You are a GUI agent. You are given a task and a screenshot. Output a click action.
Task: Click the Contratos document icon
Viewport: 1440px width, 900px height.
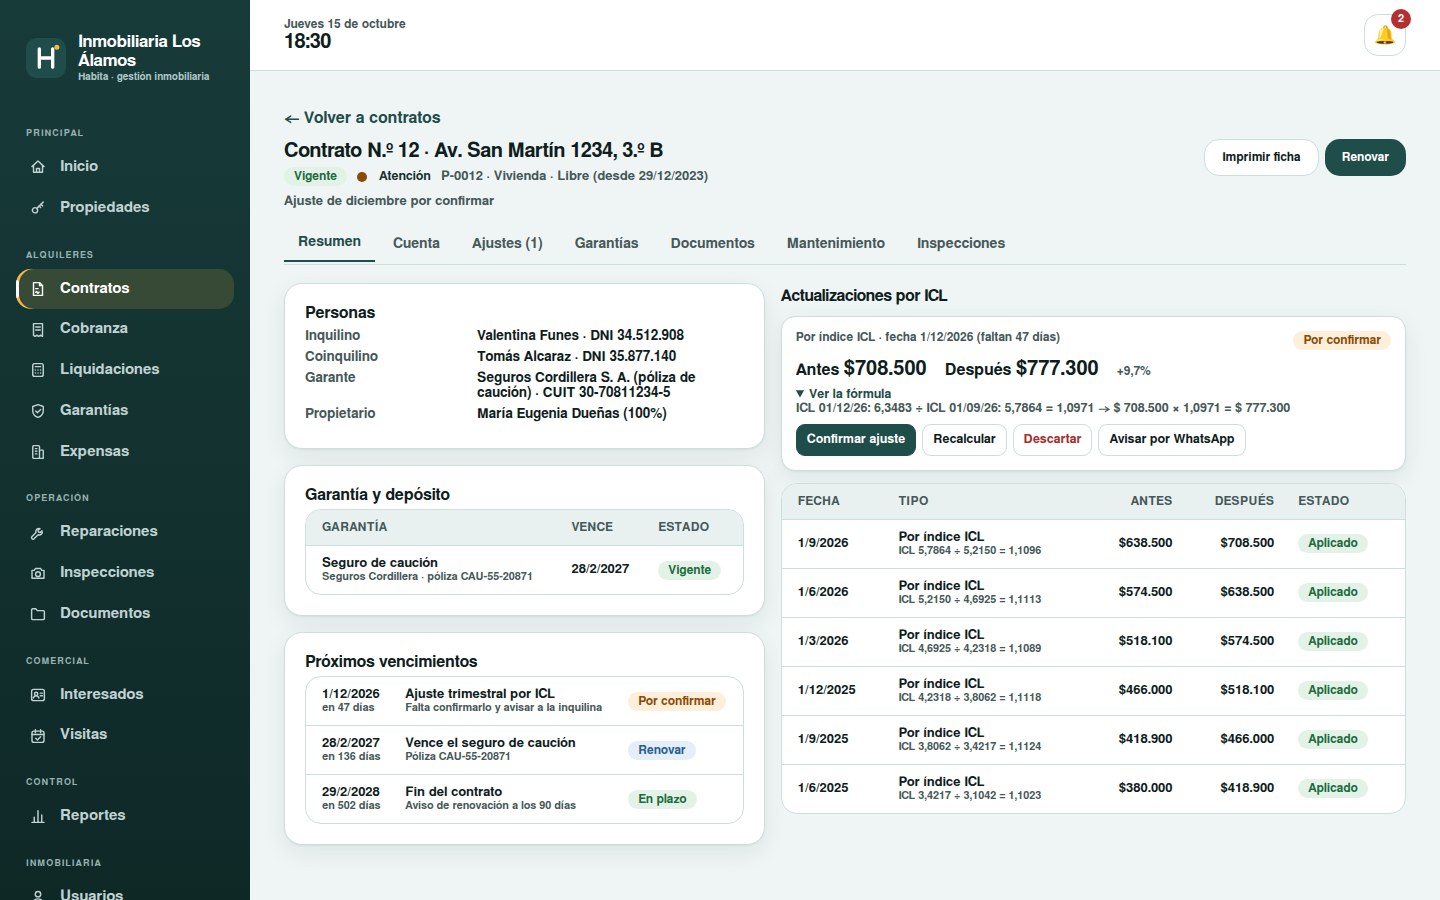tap(38, 289)
